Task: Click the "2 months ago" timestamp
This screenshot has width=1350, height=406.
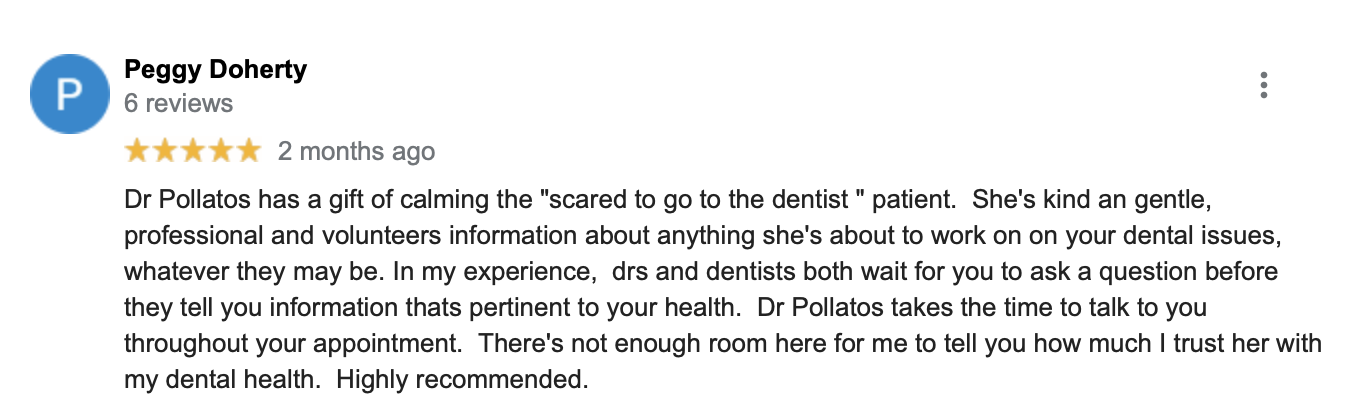Action: click(356, 151)
